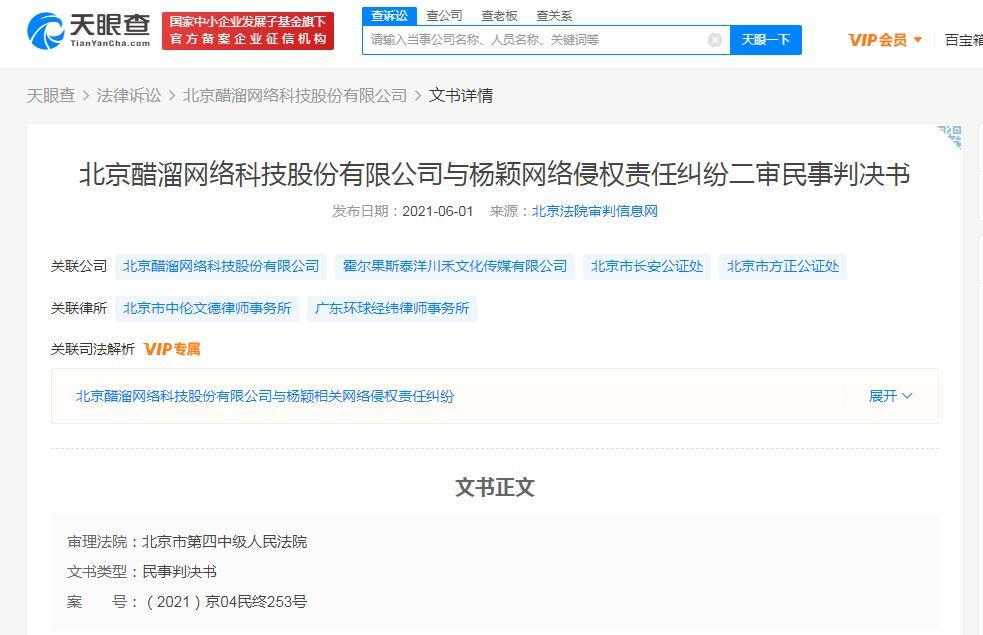
Task: Click the publish date 2021-06-01 text
Action: pos(438,211)
